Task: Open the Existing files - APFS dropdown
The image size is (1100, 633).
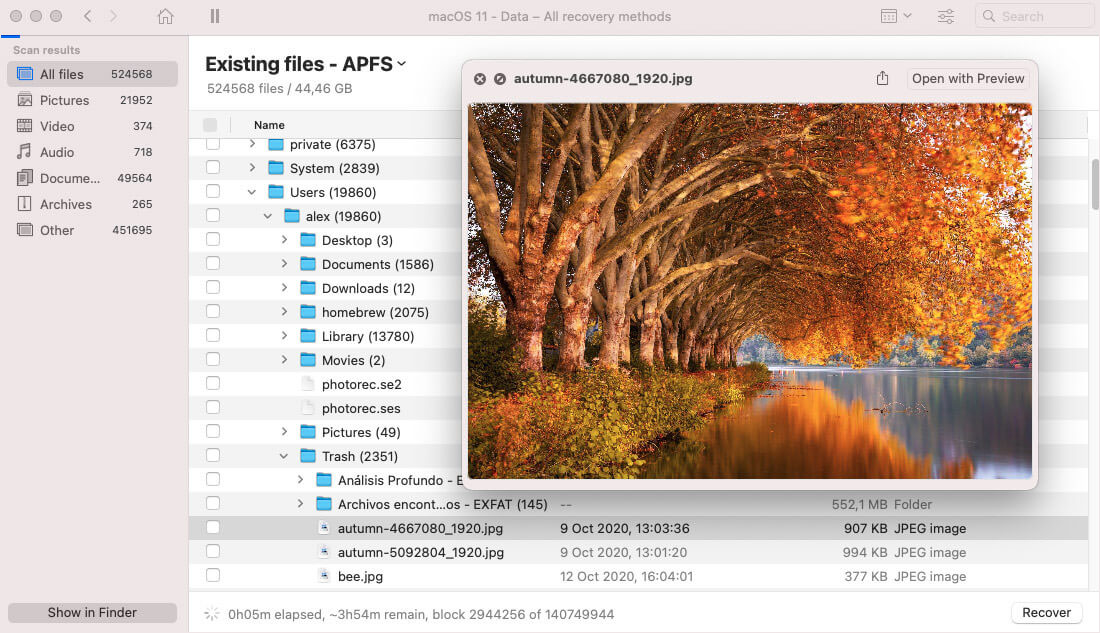Action: (x=399, y=63)
